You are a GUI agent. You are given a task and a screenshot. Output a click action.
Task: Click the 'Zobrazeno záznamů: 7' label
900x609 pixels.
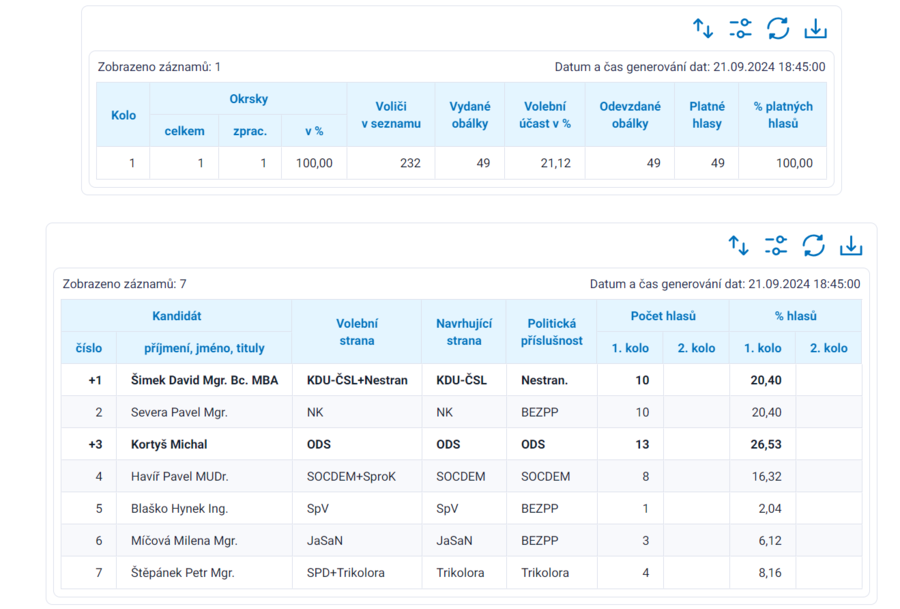point(125,284)
